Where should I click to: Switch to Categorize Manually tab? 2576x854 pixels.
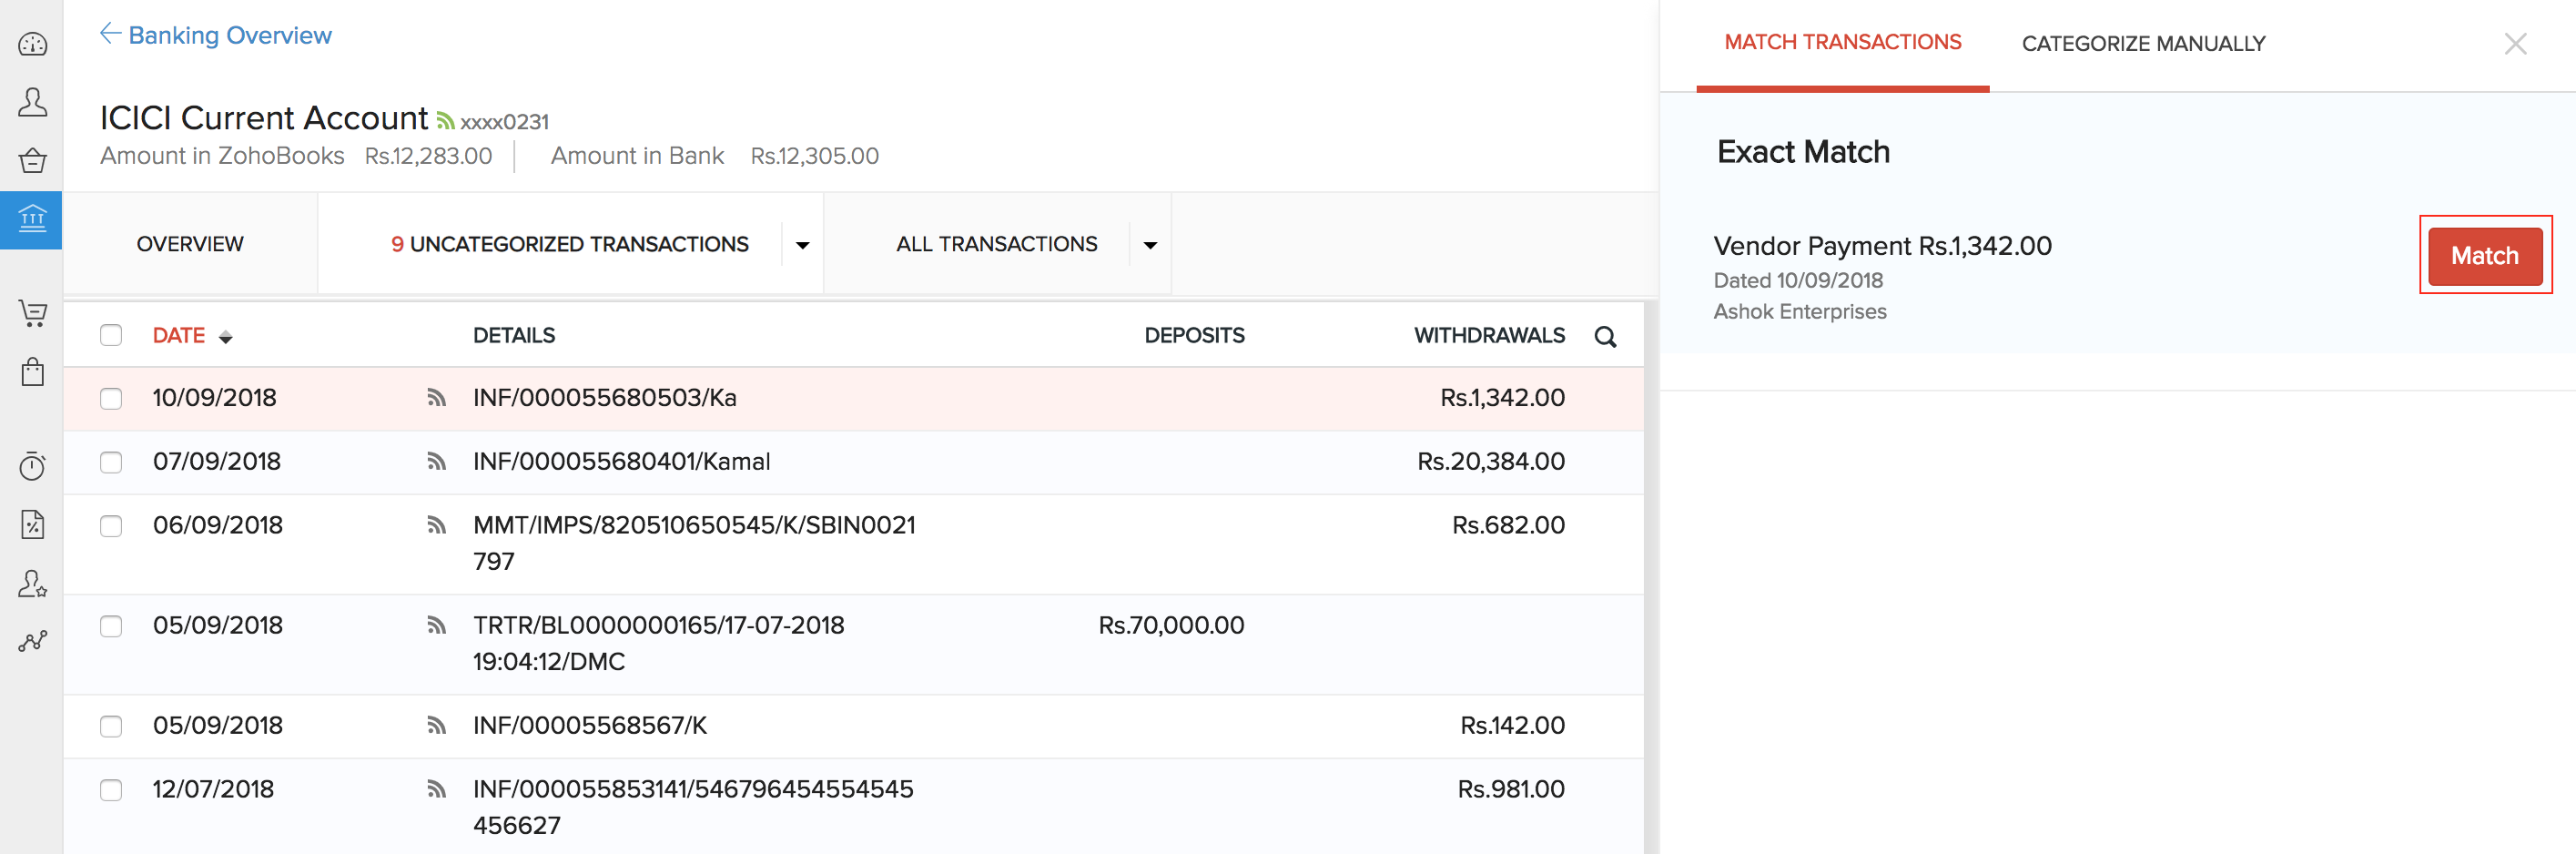(2143, 44)
